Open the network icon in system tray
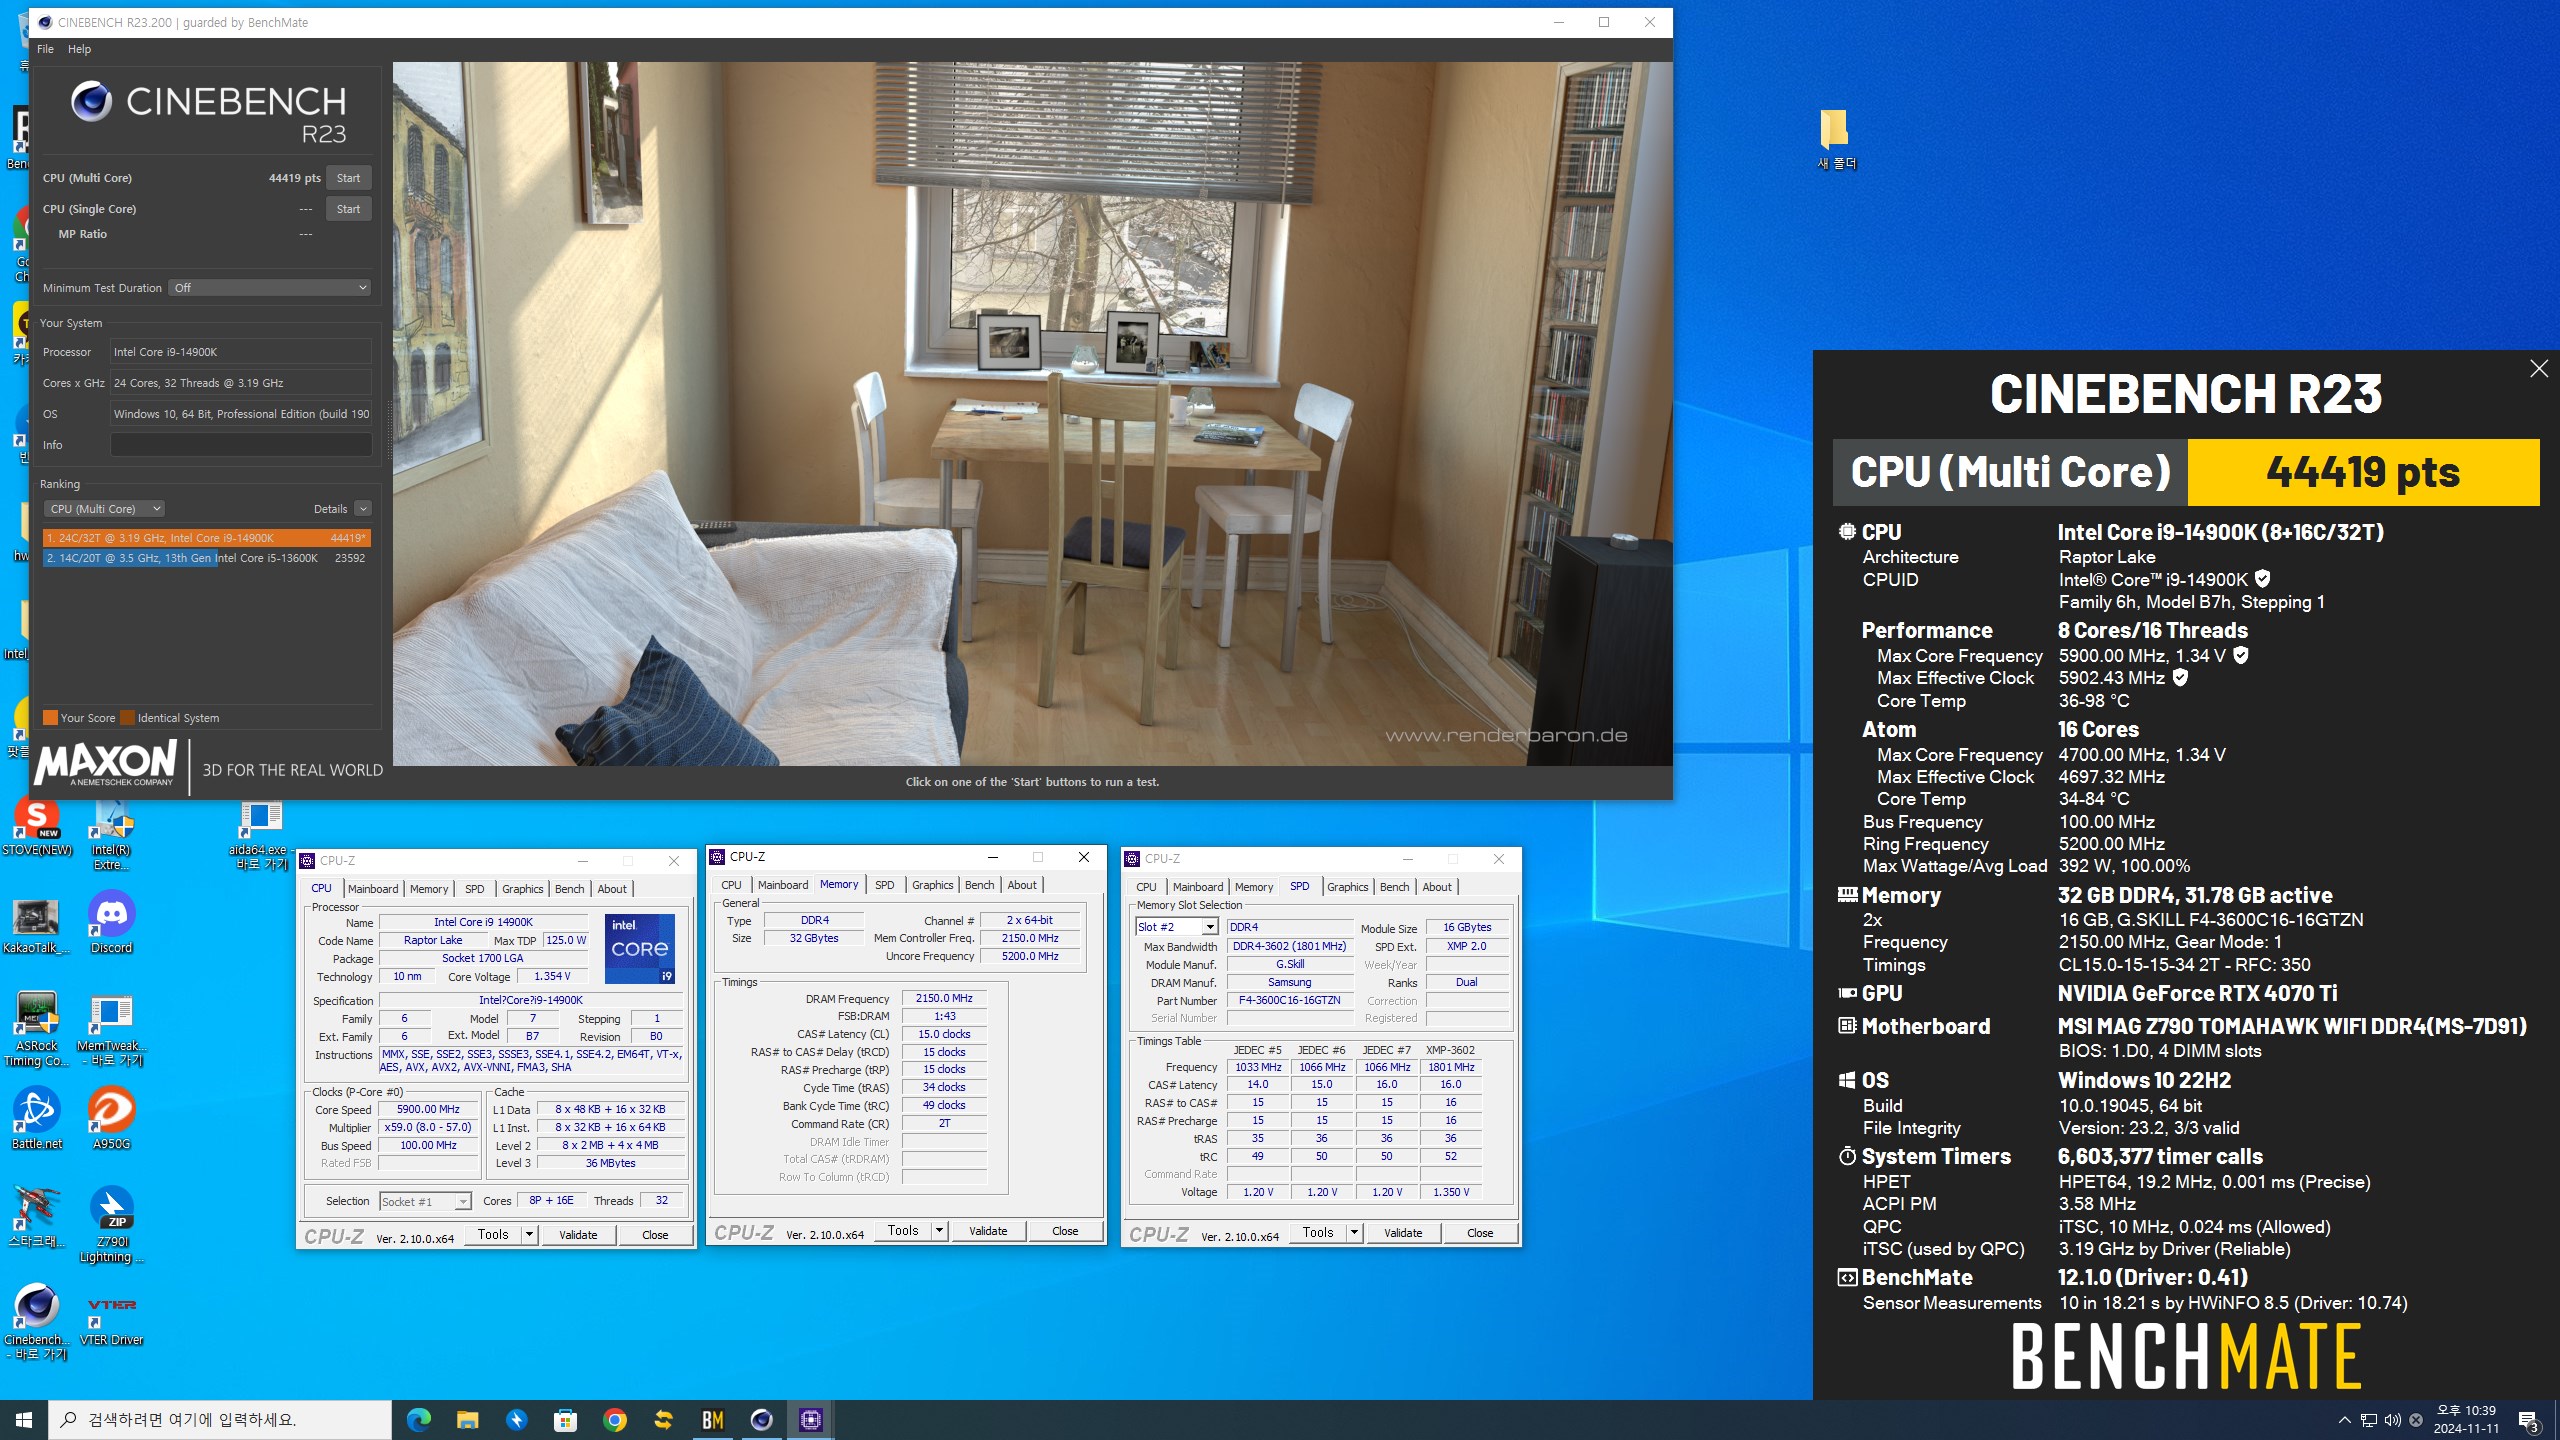The height and width of the screenshot is (1440, 2560). pos(2368,1420)
